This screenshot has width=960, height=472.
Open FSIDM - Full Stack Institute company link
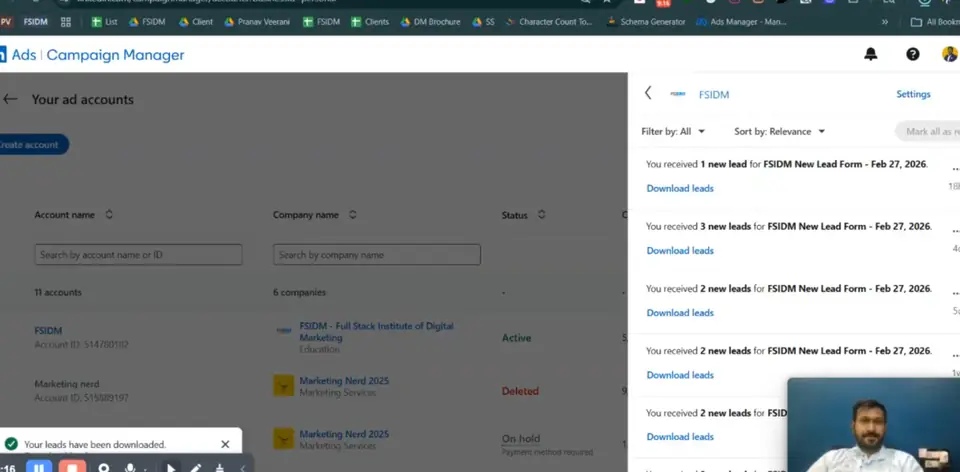click(x=376, y=332)
